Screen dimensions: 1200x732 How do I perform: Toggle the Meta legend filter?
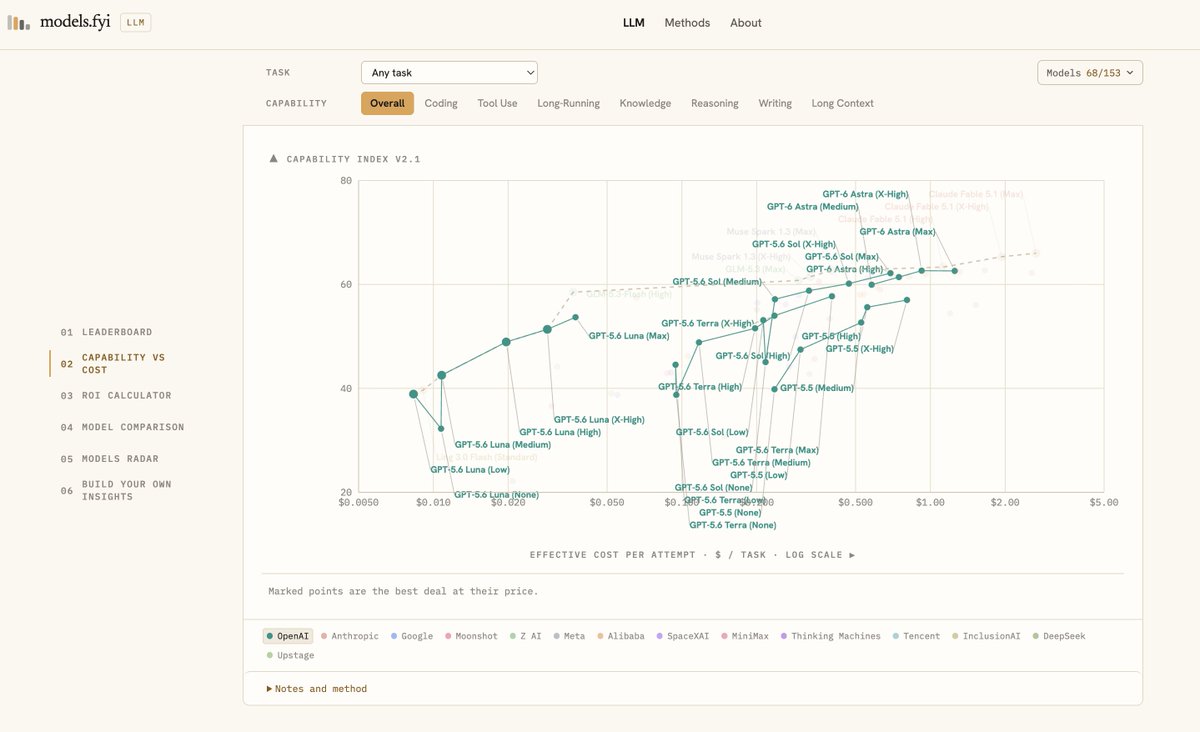[x=569, y=636]
